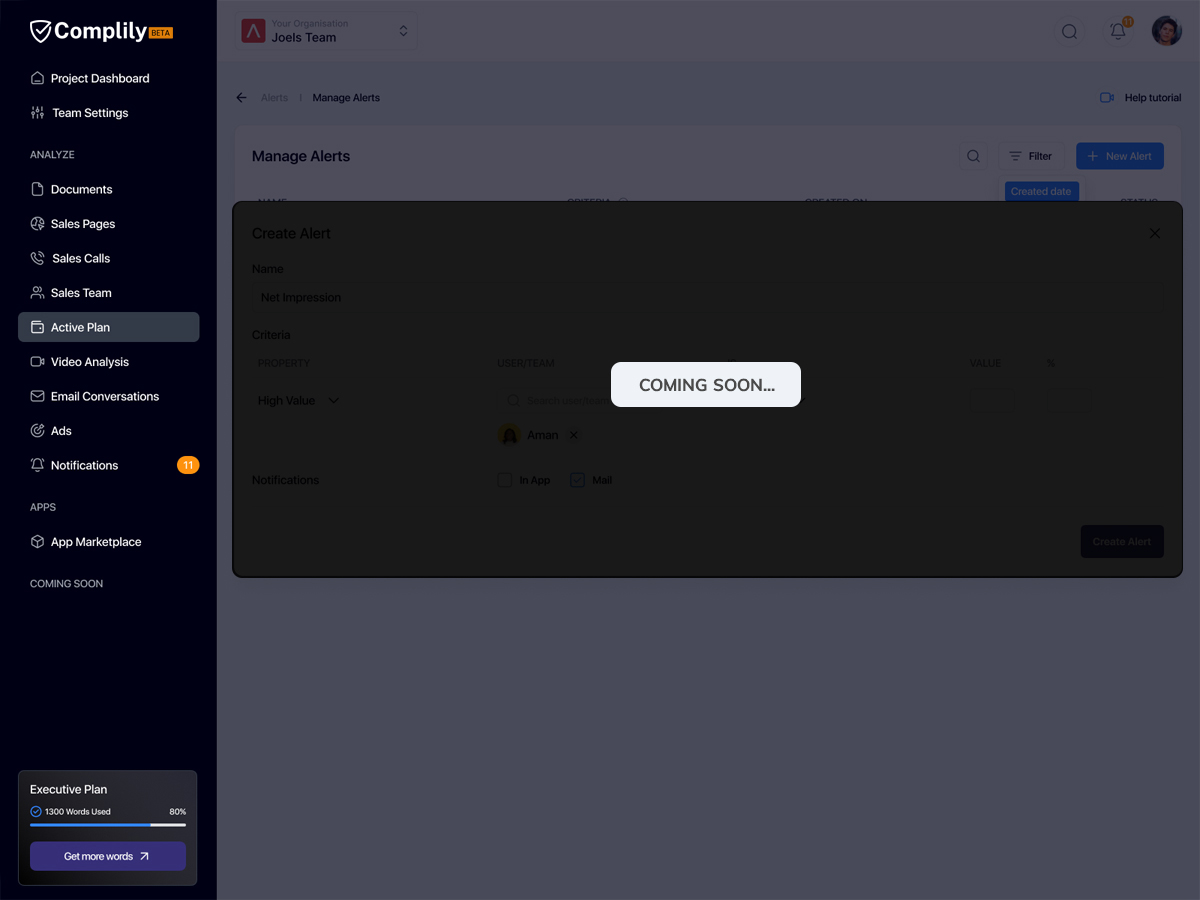The height and width of the screenshot is (900, 1200).
Task: Toggle the Mail notification checkbox
Action: pos(577,480)
